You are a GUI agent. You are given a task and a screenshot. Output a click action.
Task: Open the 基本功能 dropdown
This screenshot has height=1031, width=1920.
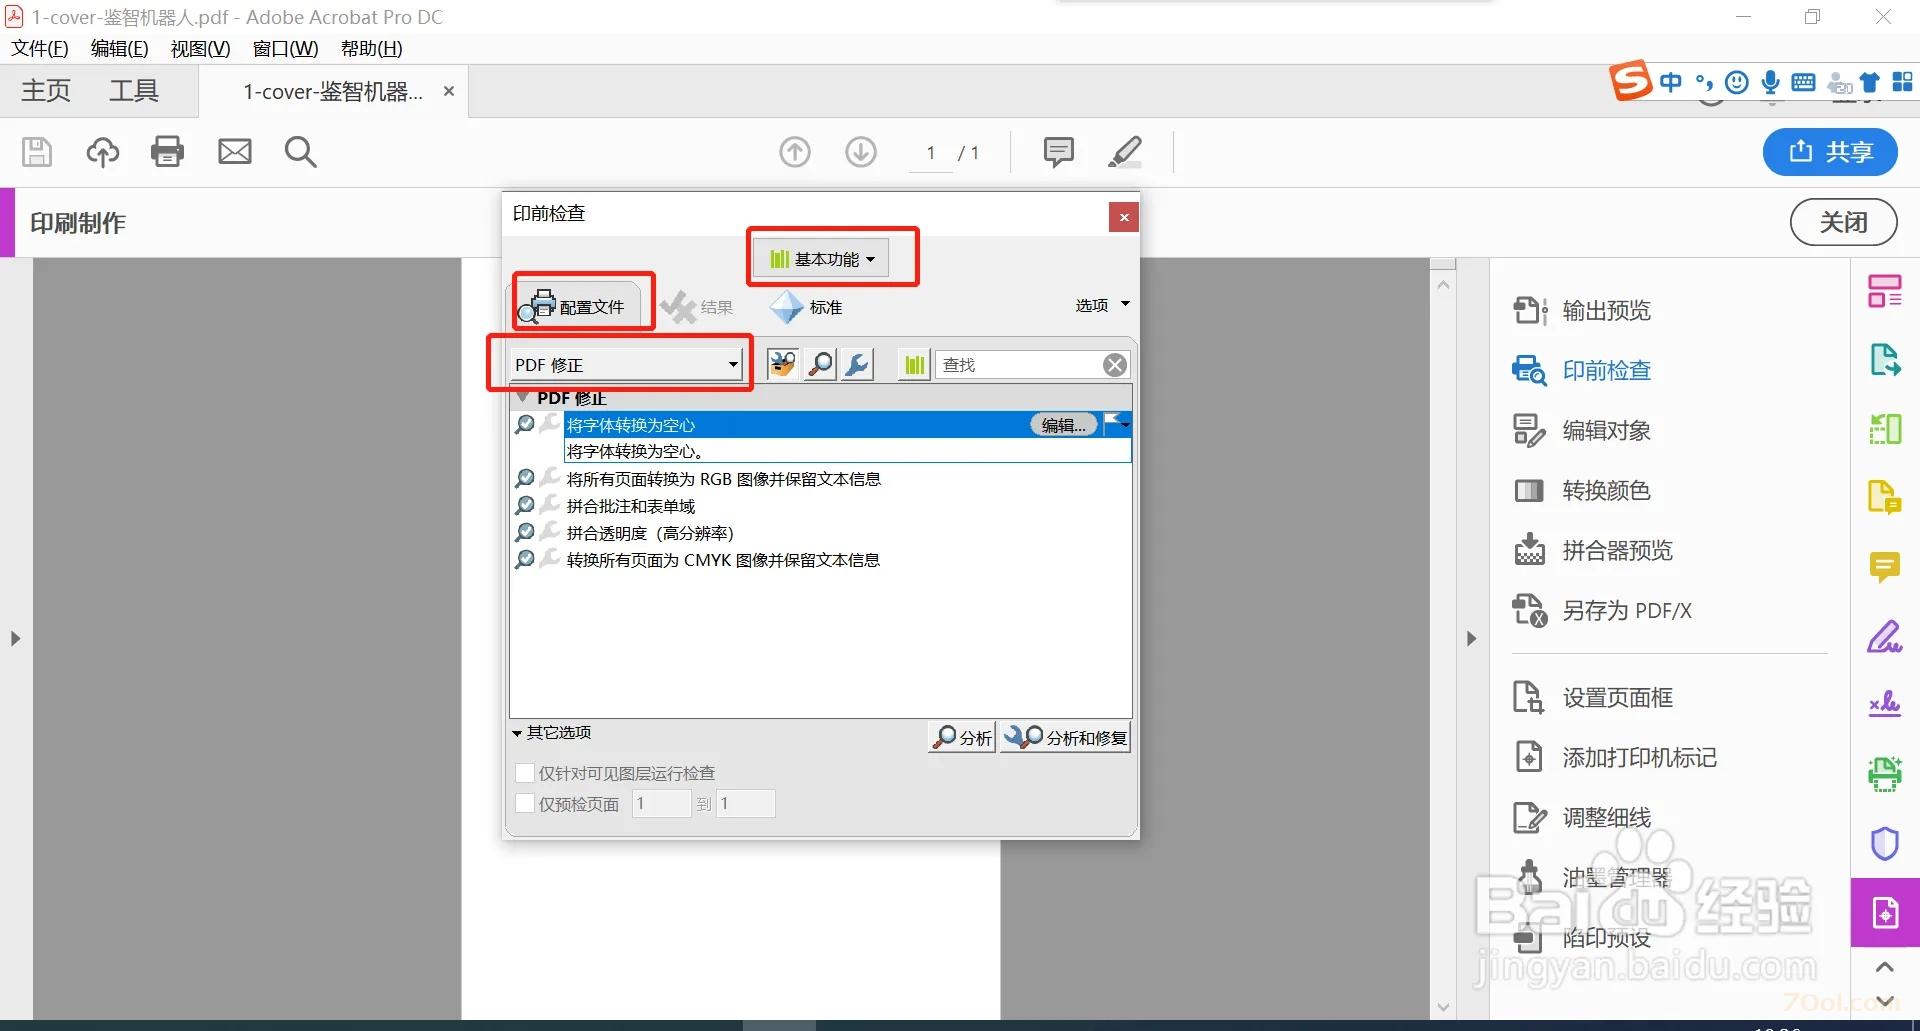click(x=821, y=259)
